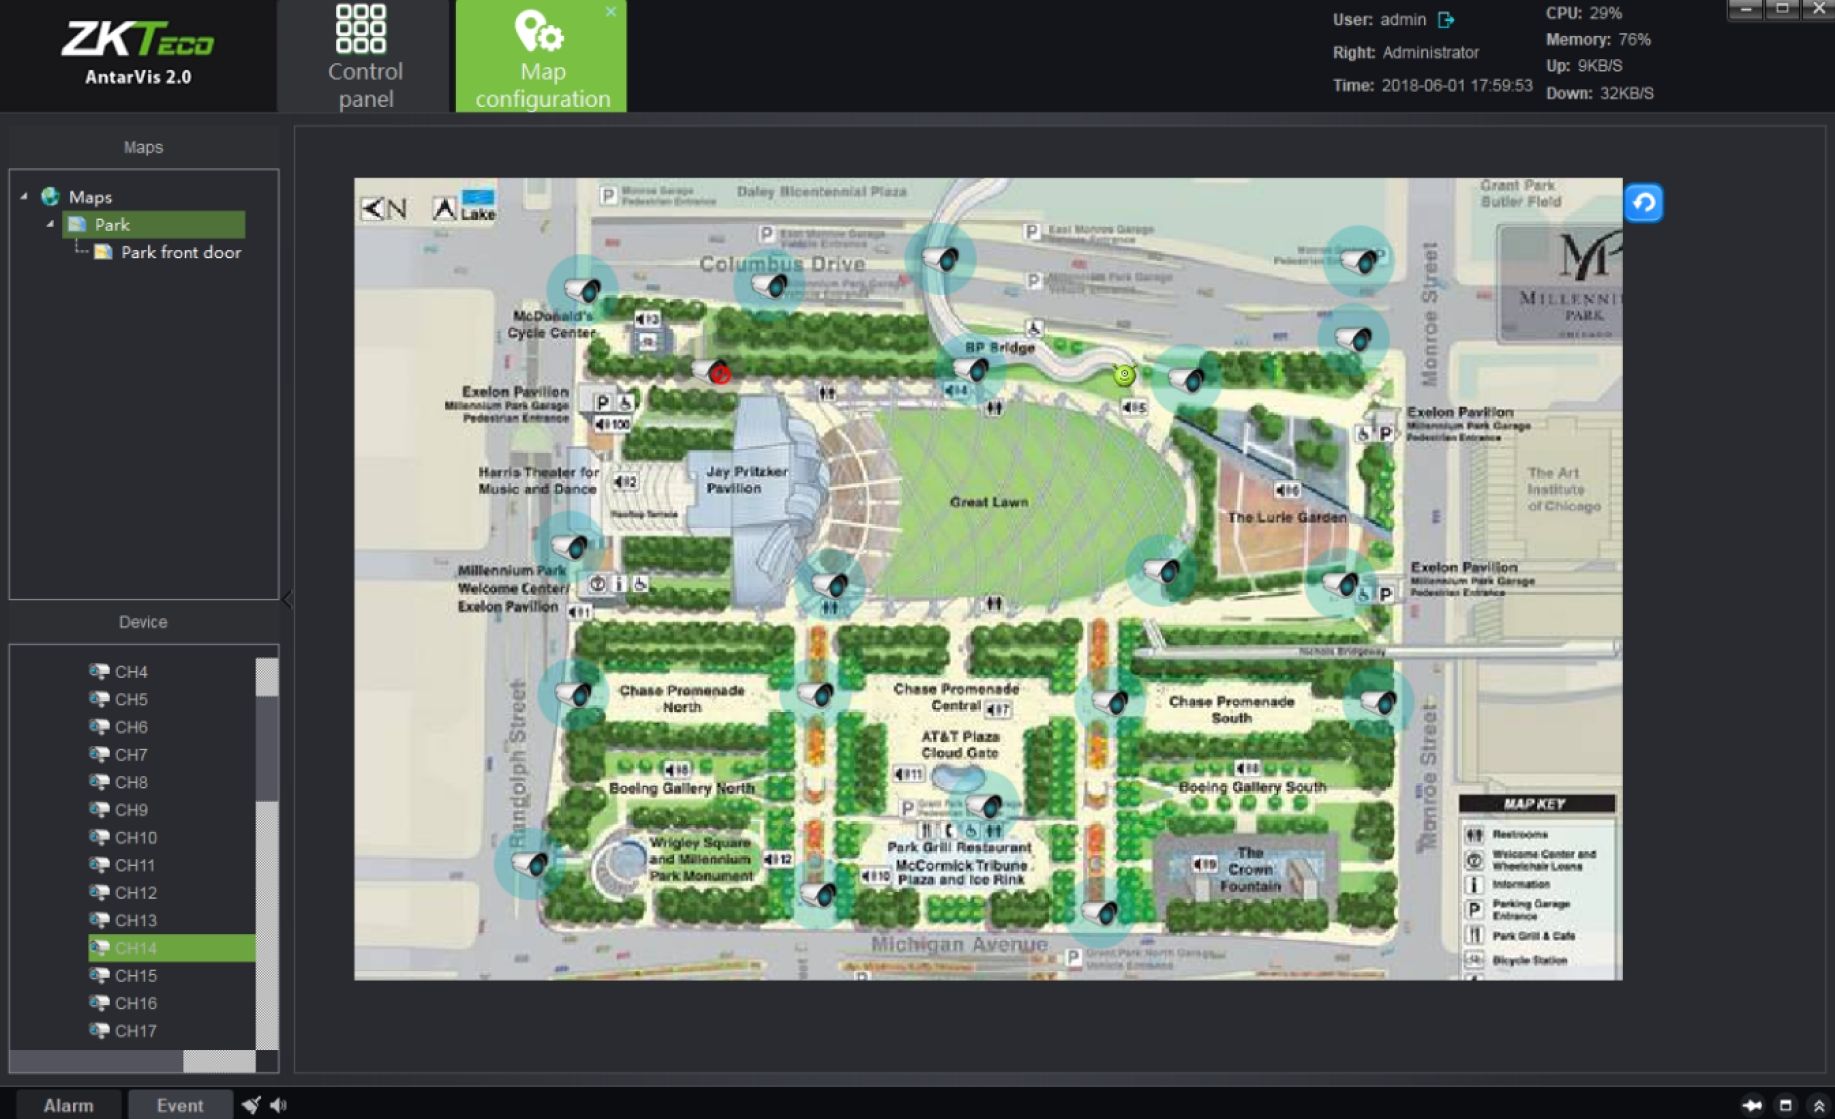Close the Map configuration tab
Screen dimensions: 1835x1119
point(610,12)
